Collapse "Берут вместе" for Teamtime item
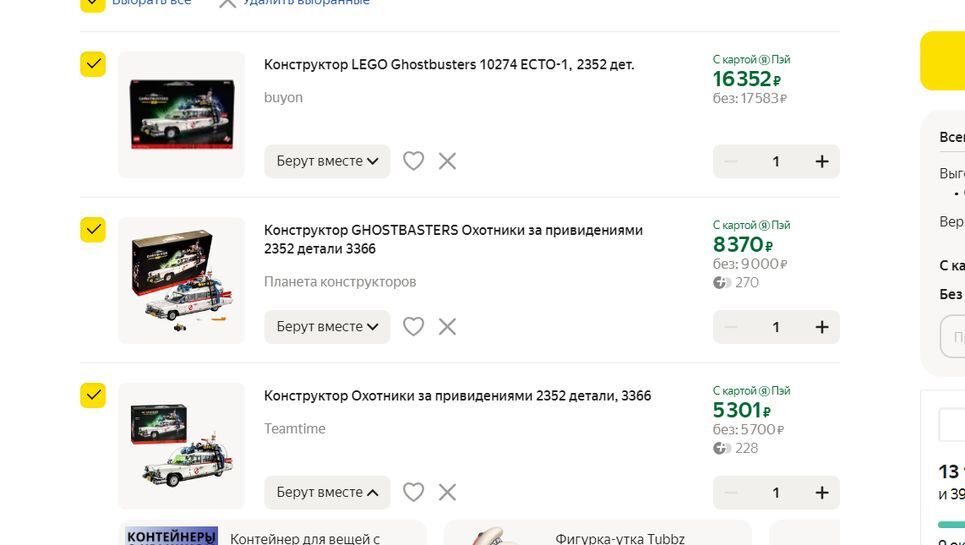Screen dimensions: 965x545 [327, 492]
